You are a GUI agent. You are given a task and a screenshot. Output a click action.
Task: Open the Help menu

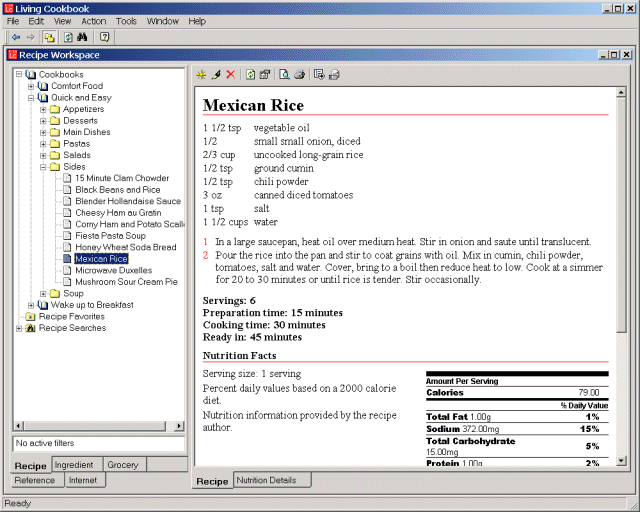[x=197, y=21]
